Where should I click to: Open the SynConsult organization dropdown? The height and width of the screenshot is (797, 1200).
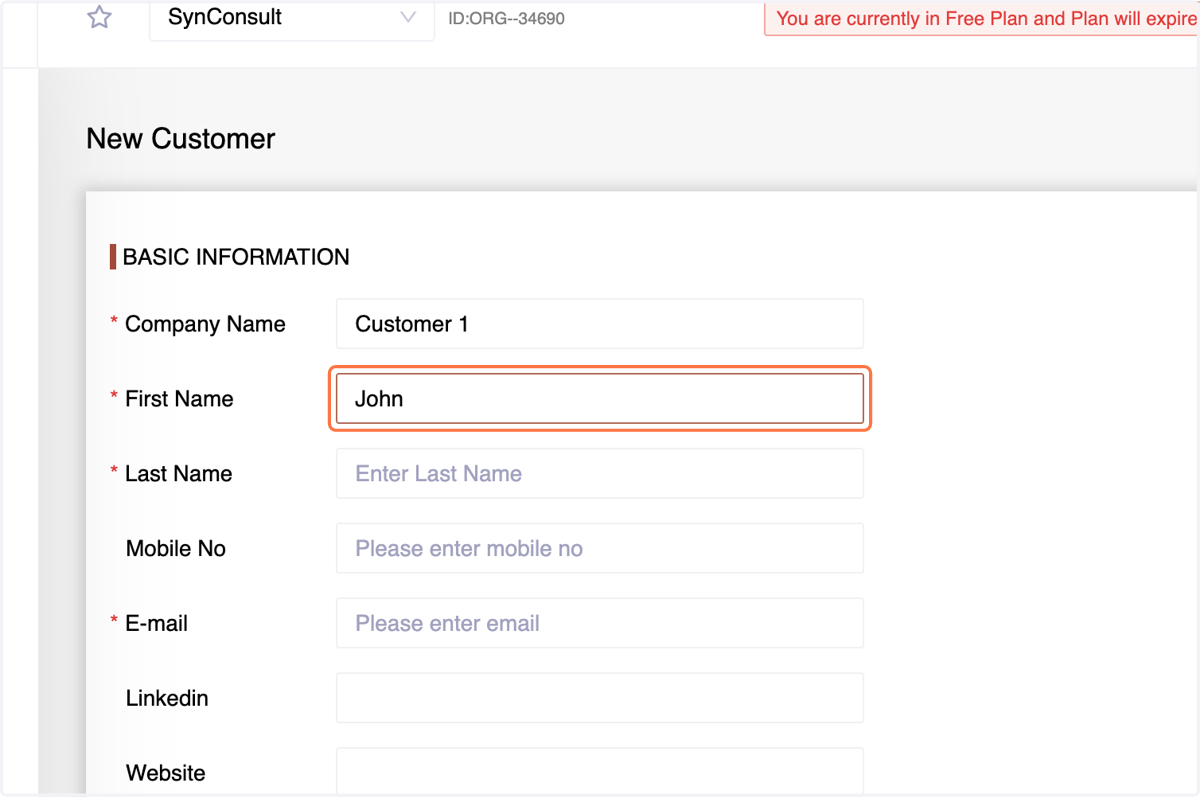292,19
